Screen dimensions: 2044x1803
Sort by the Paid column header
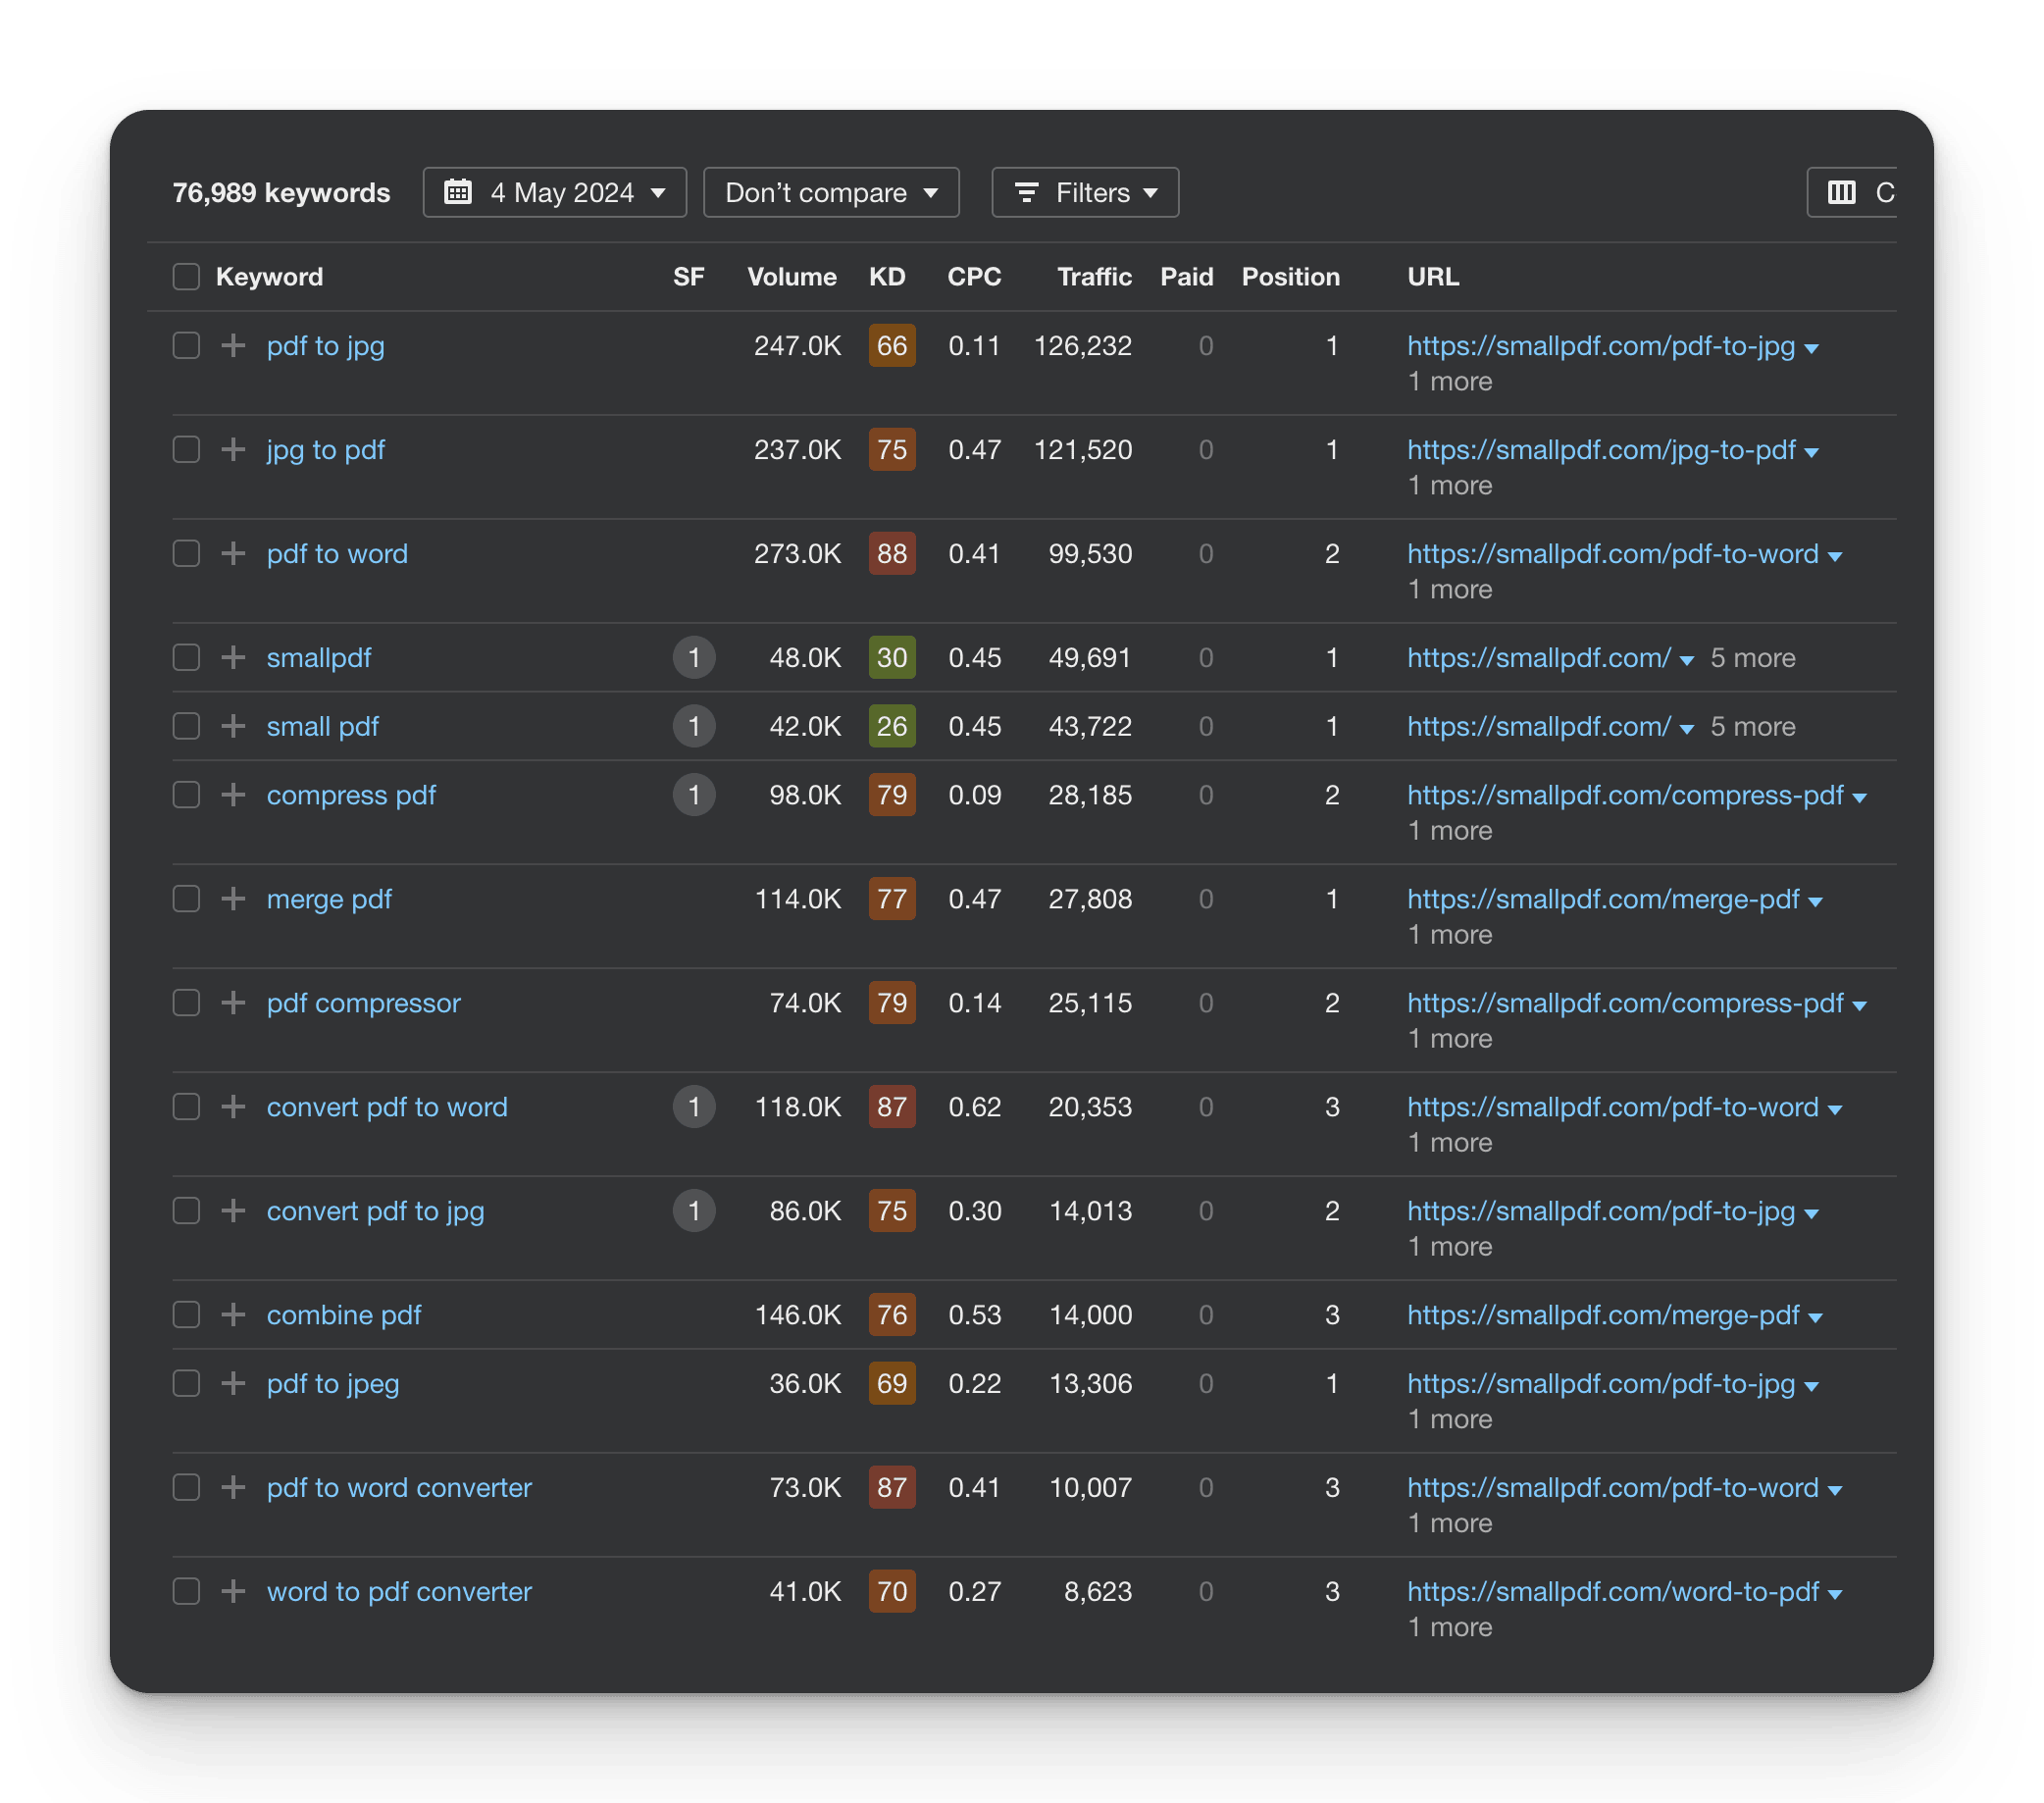[x=1186, y=277]
